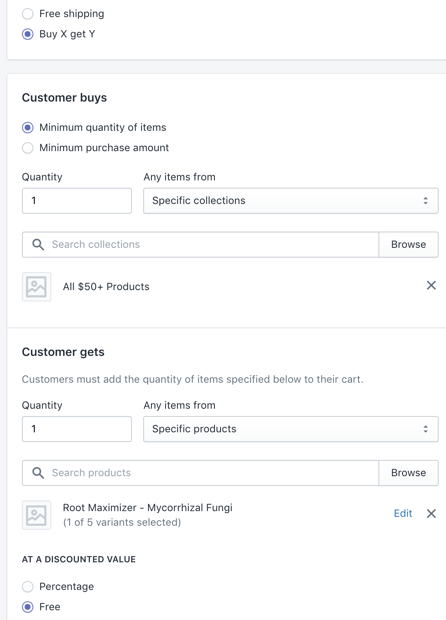
Task: Remove All $50+ Products collection
Action: (x=431, y=285)
